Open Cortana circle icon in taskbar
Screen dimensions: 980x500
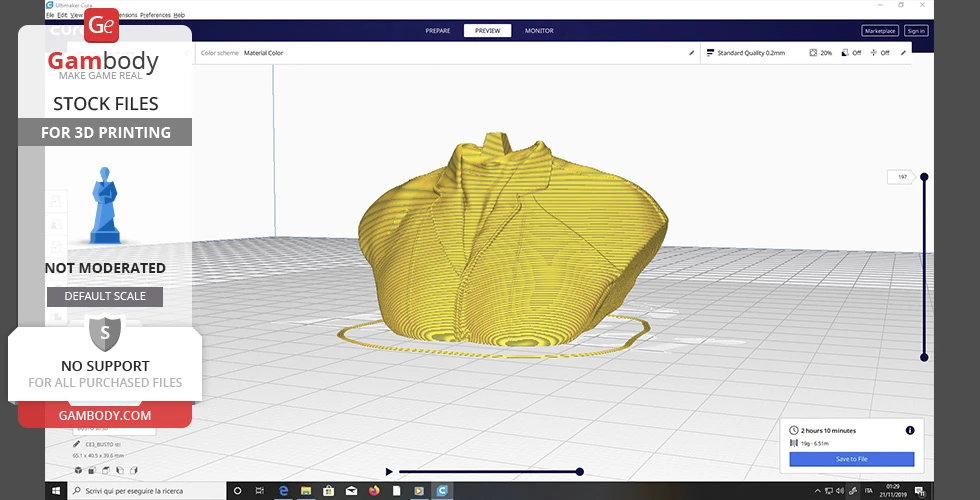click(x=238, y=491)
